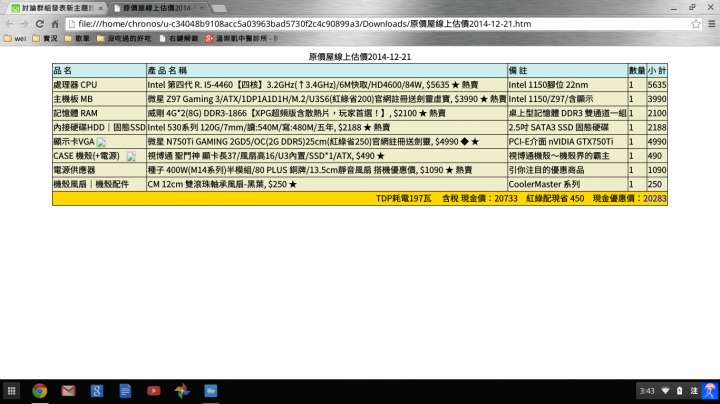Click the Intel I5-4460 product description

click(x=313, y=85)
